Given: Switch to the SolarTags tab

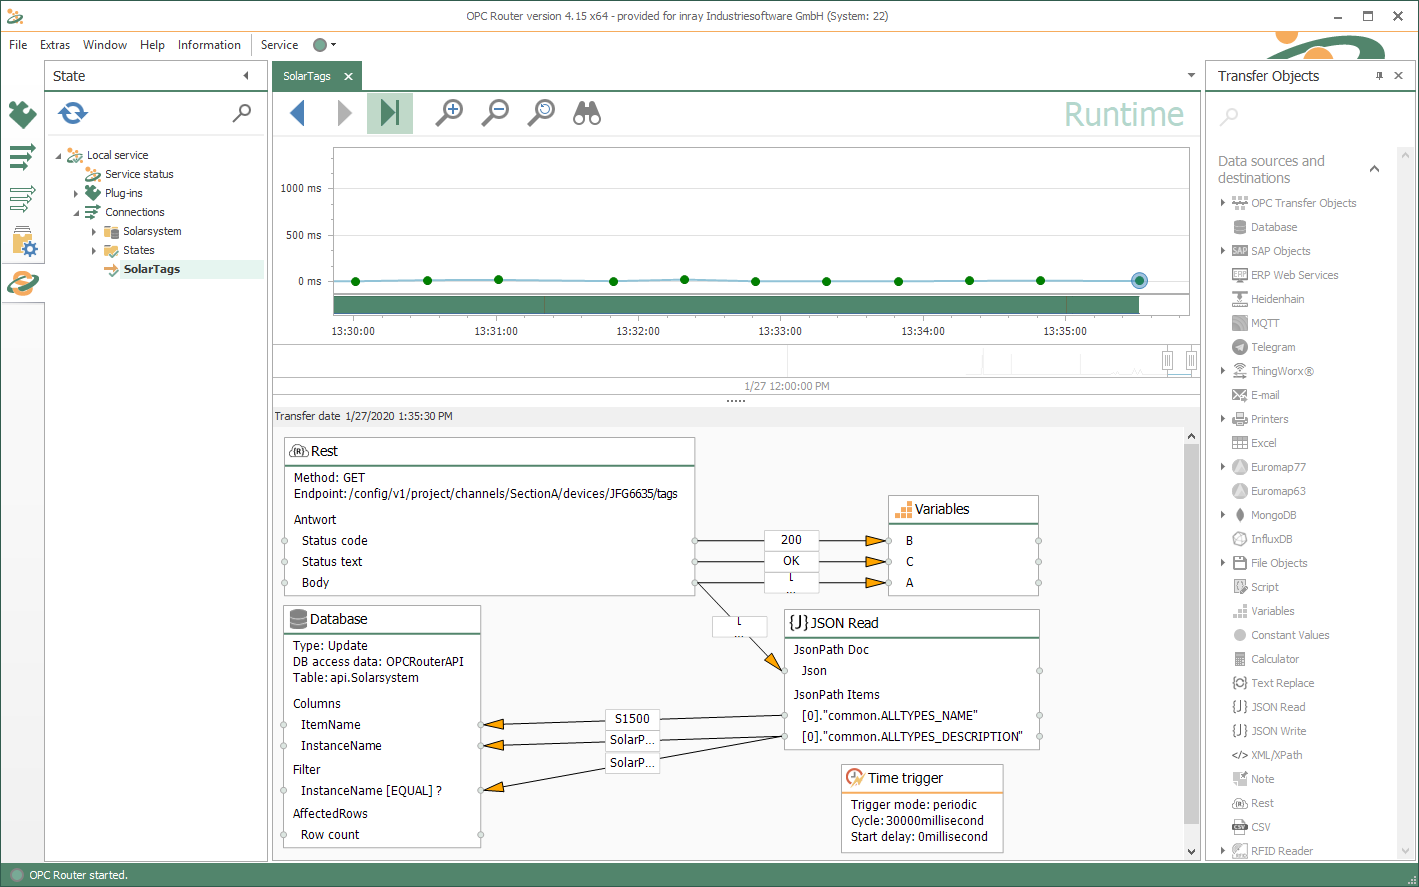Looking at the screenshot, I should click(306, 76).
